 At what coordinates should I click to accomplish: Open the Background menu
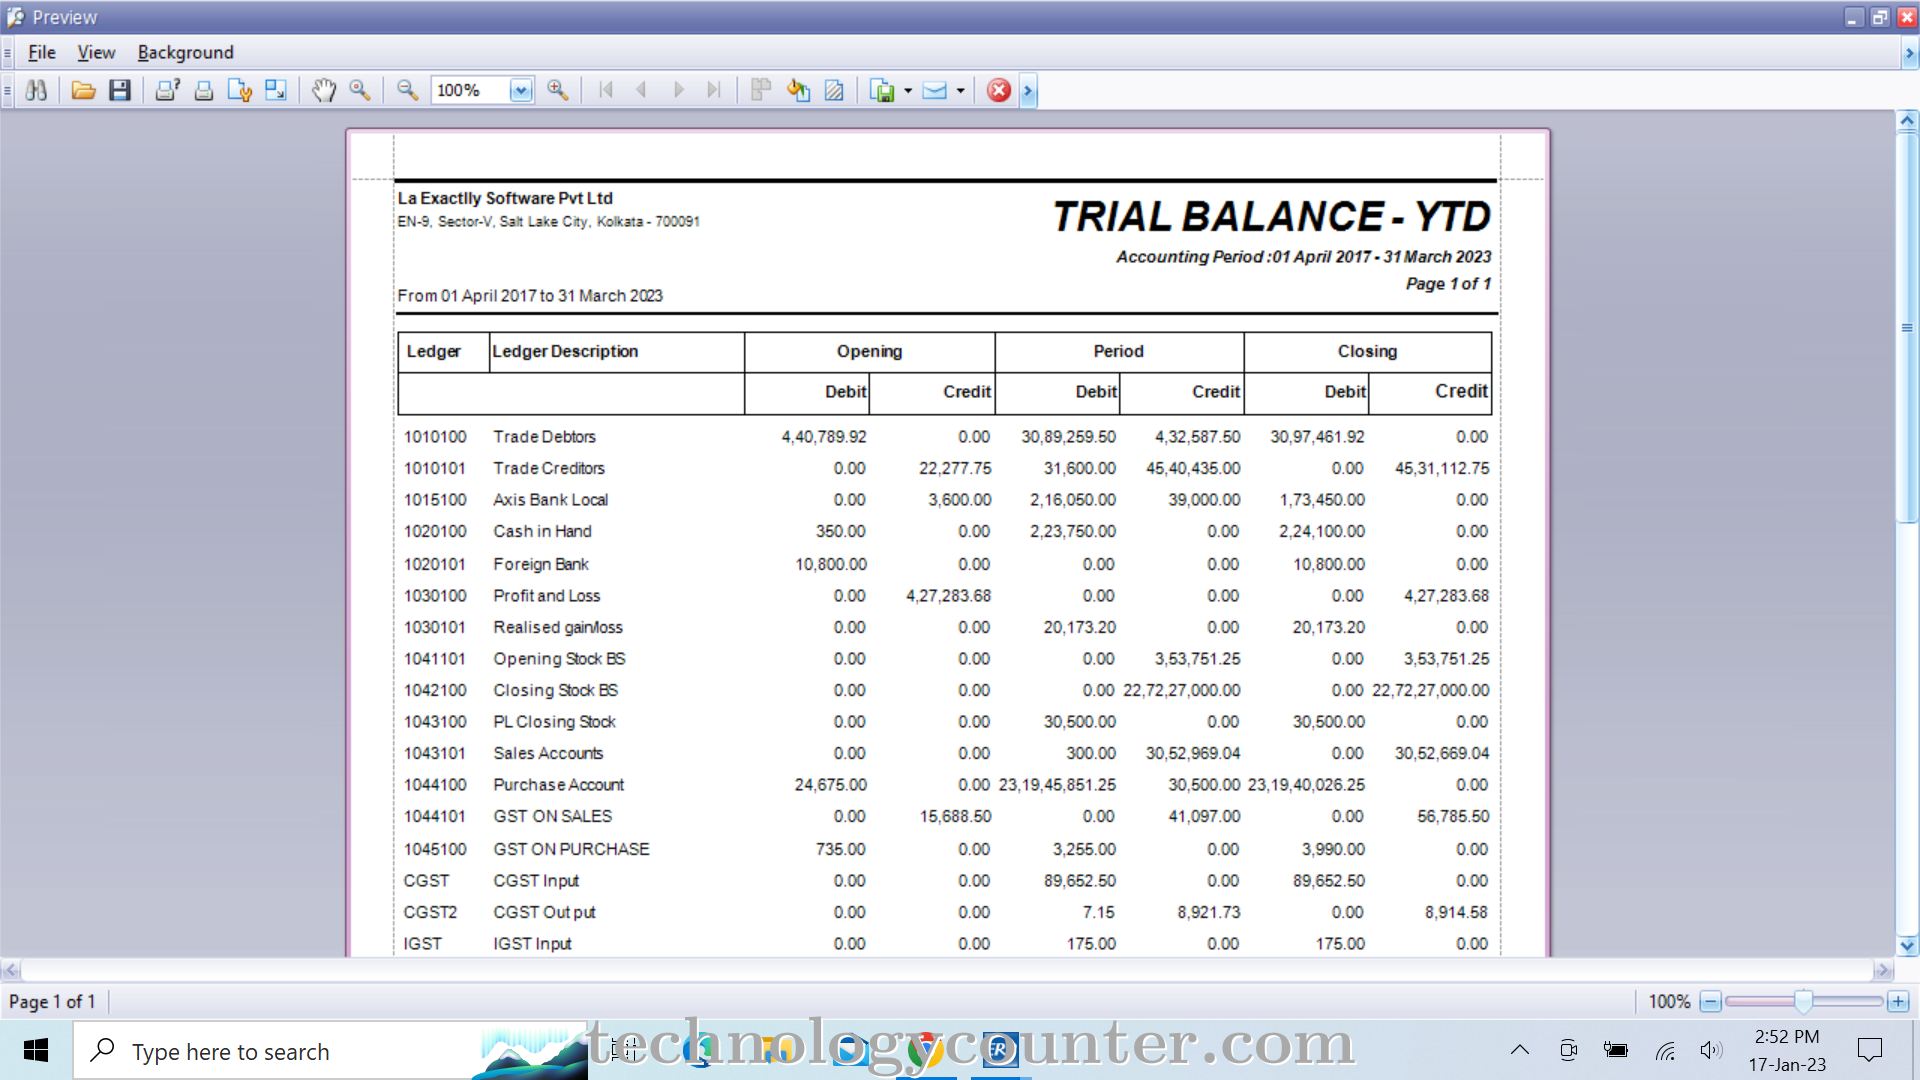(x=185, y=53)
